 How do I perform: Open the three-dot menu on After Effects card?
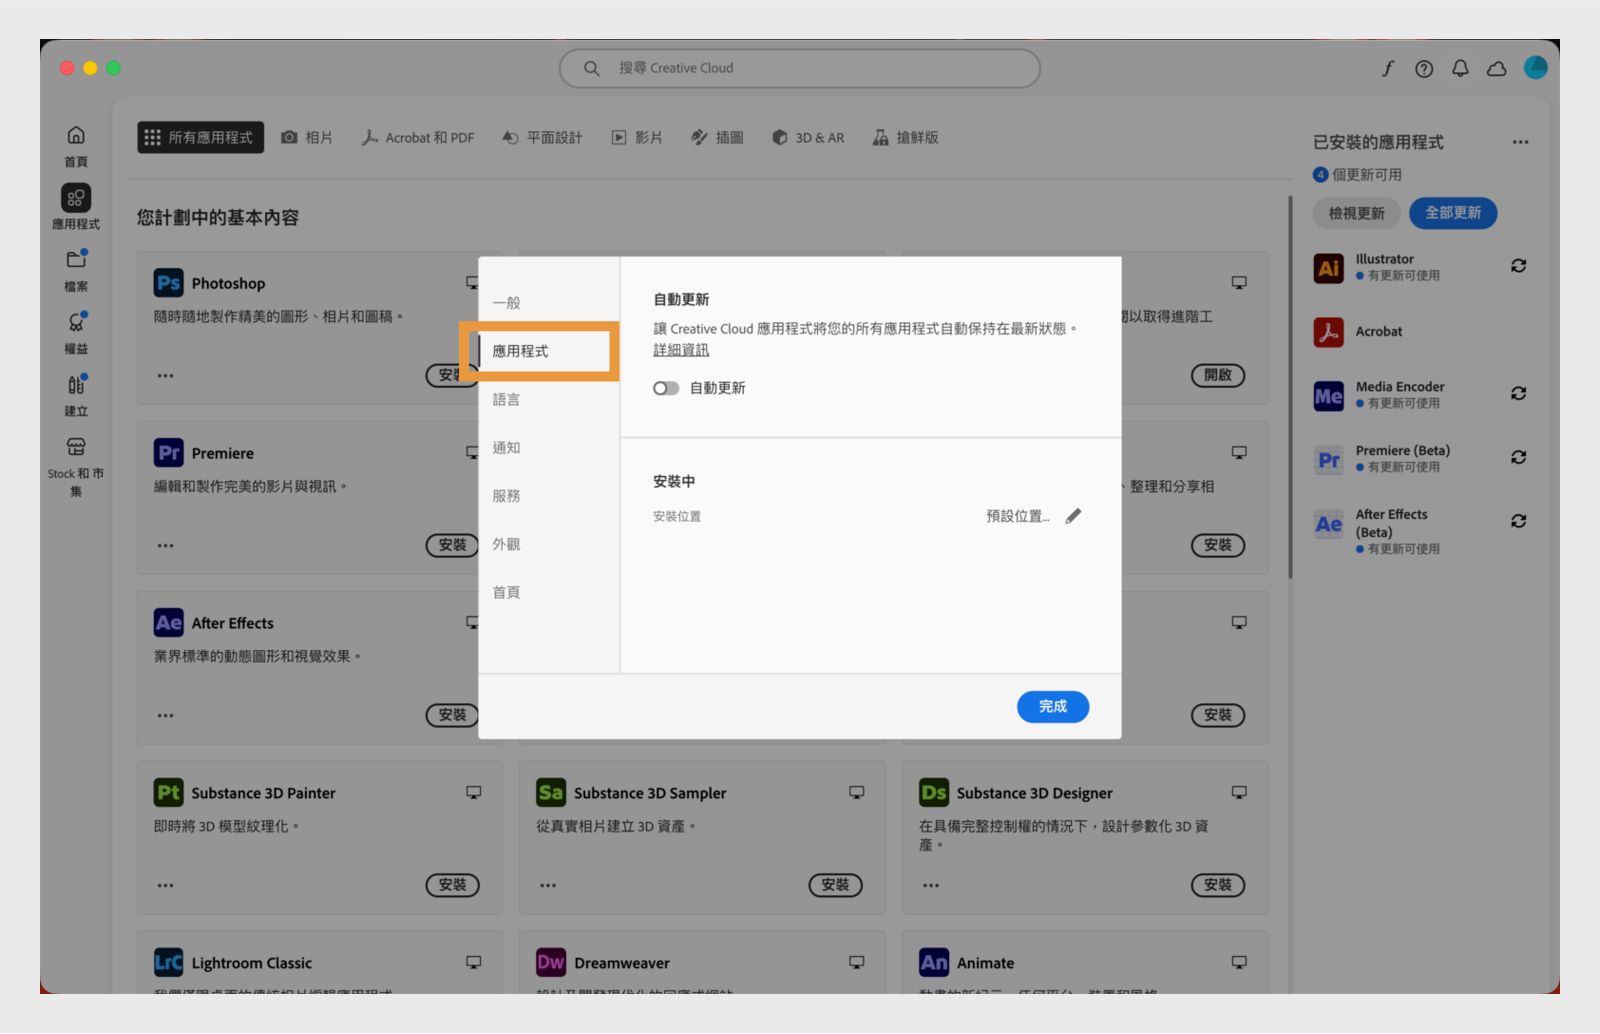(165, 716)
